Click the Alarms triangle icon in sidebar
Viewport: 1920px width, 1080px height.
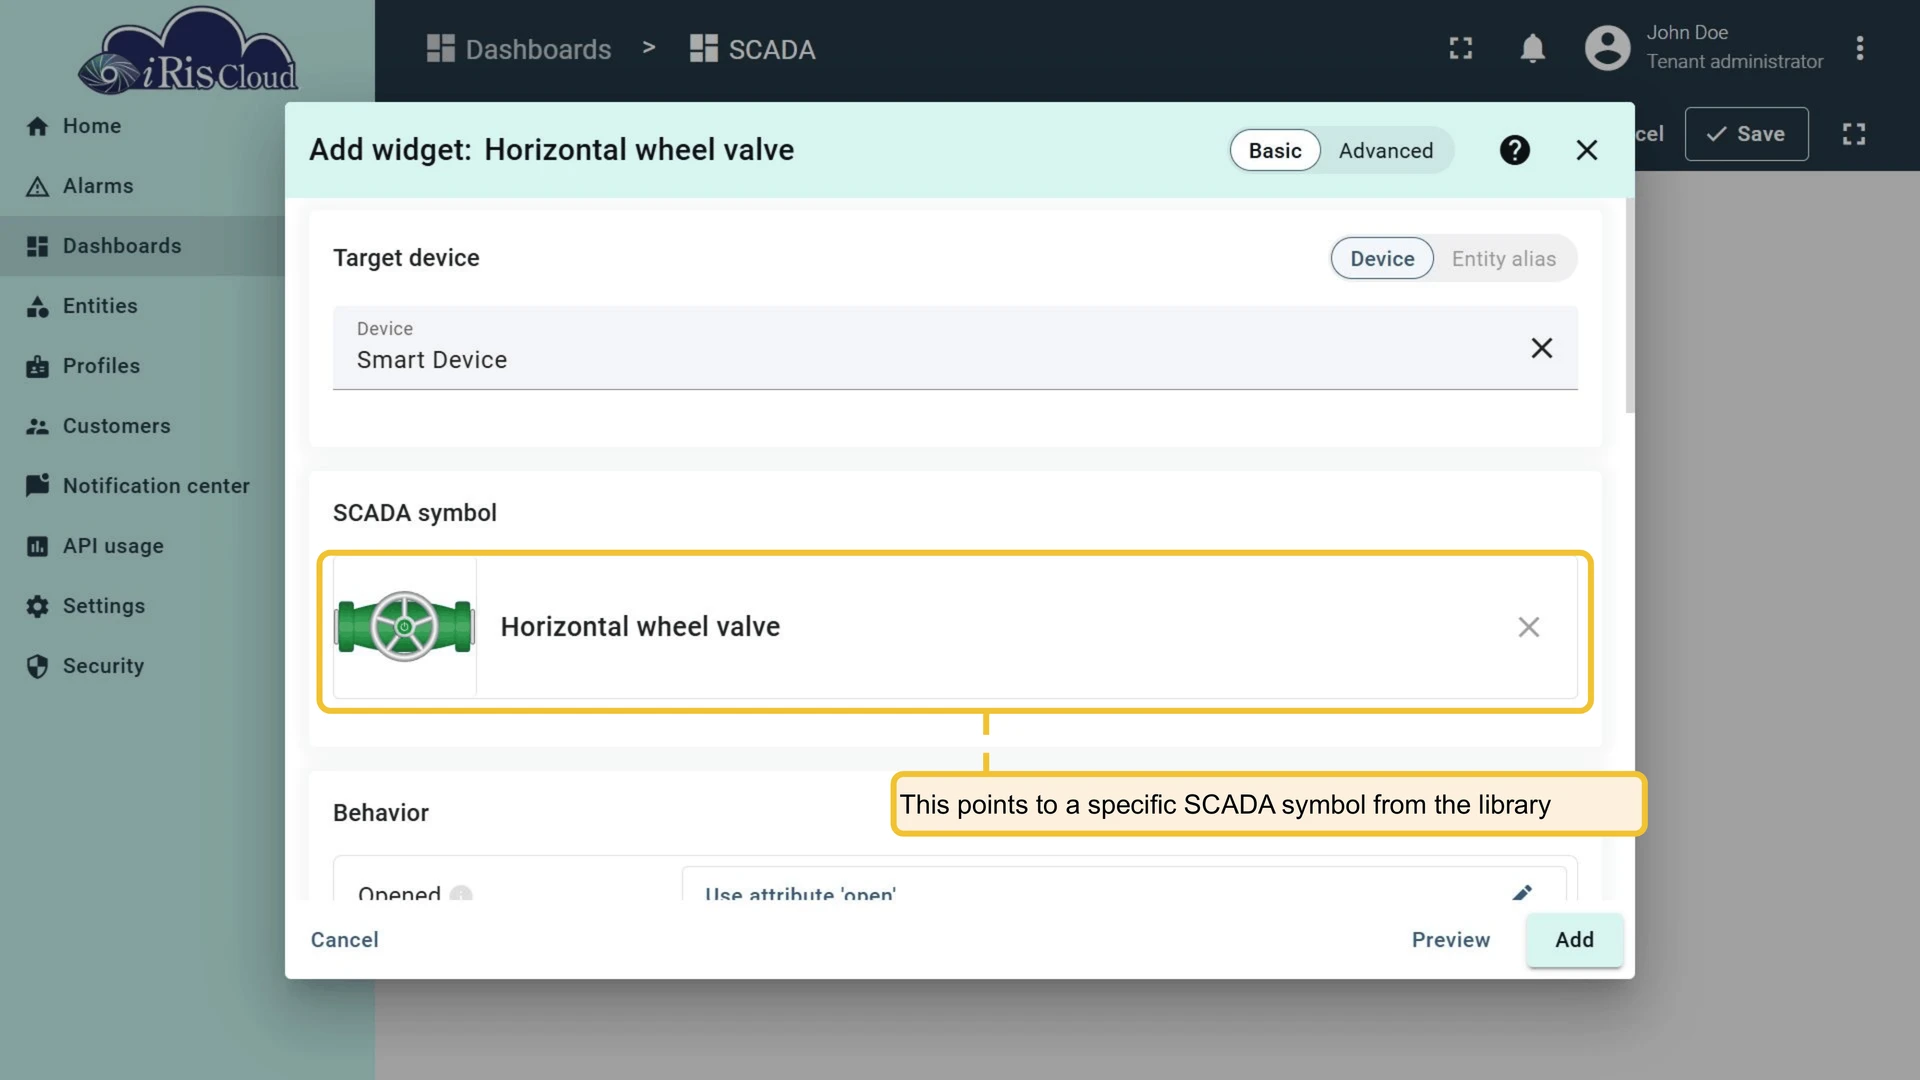tap(37, 186)
